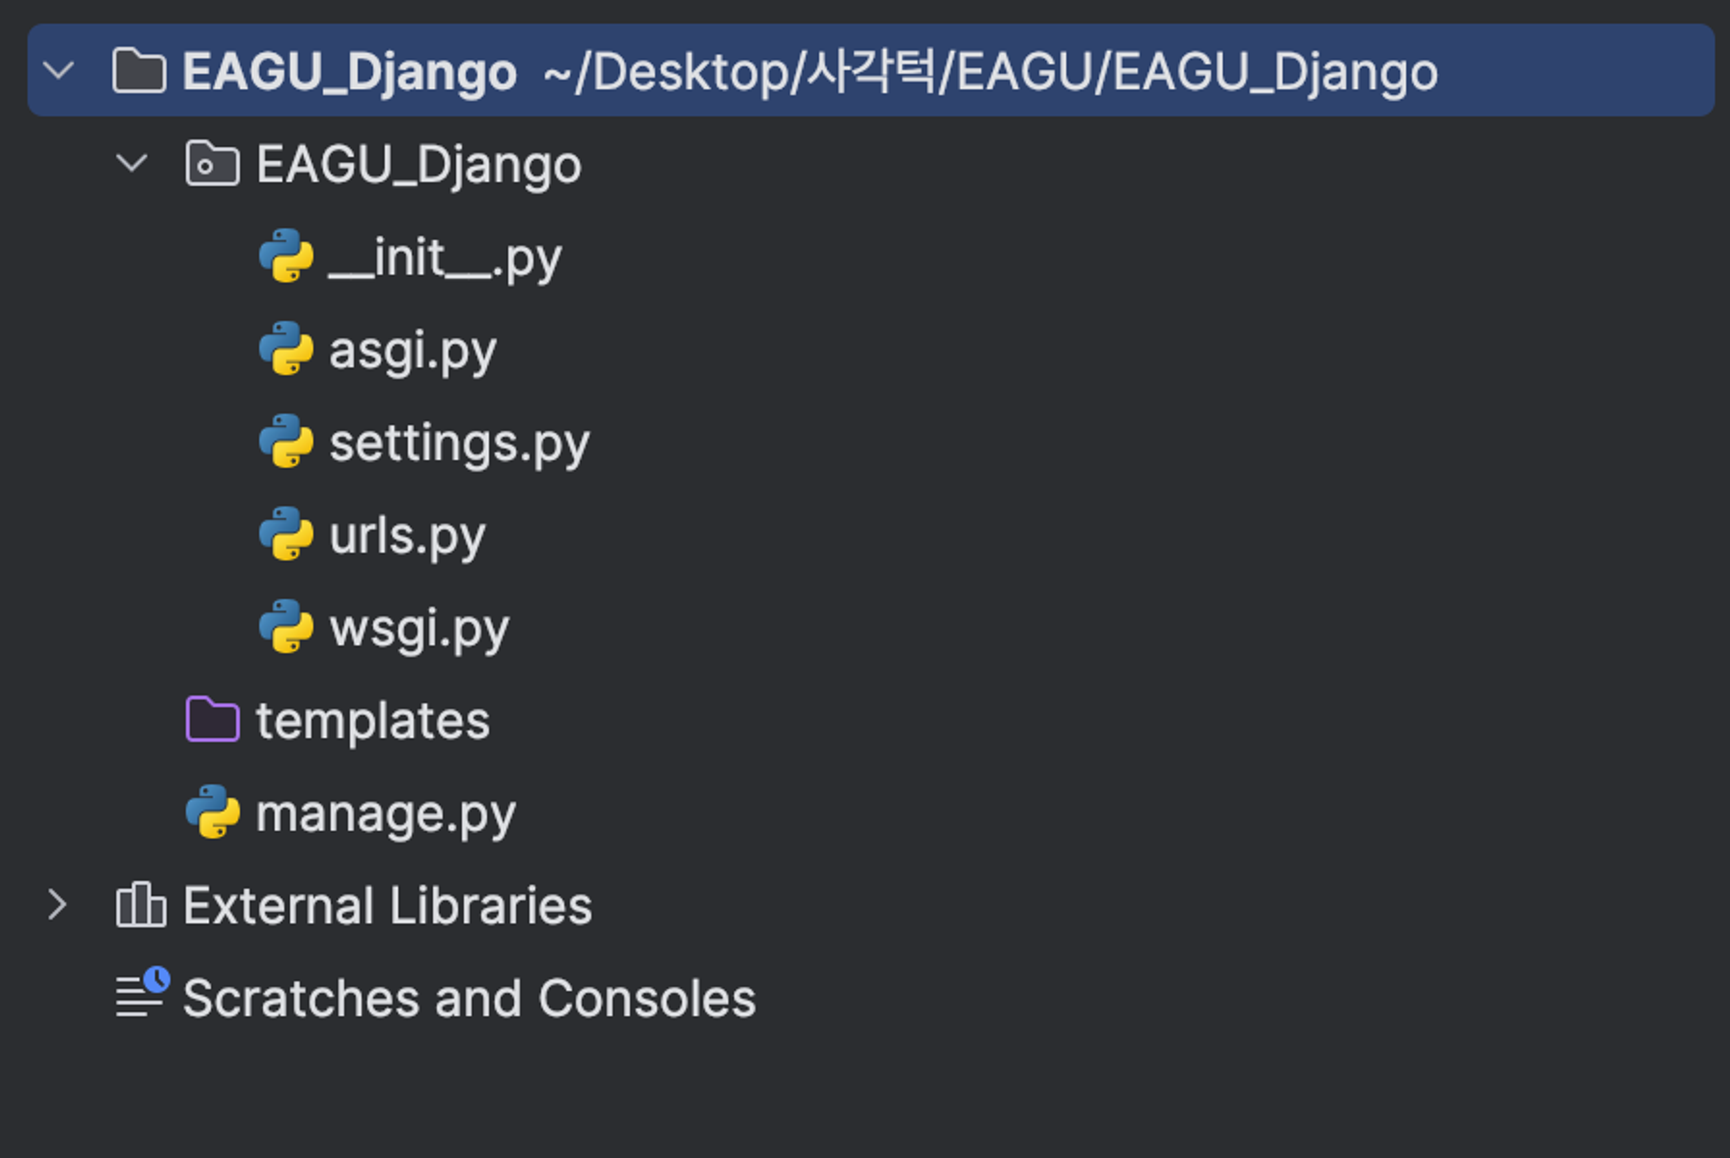Click the Python icon beside asgi.py
1730x1158 pixels.
pos(286,349)
